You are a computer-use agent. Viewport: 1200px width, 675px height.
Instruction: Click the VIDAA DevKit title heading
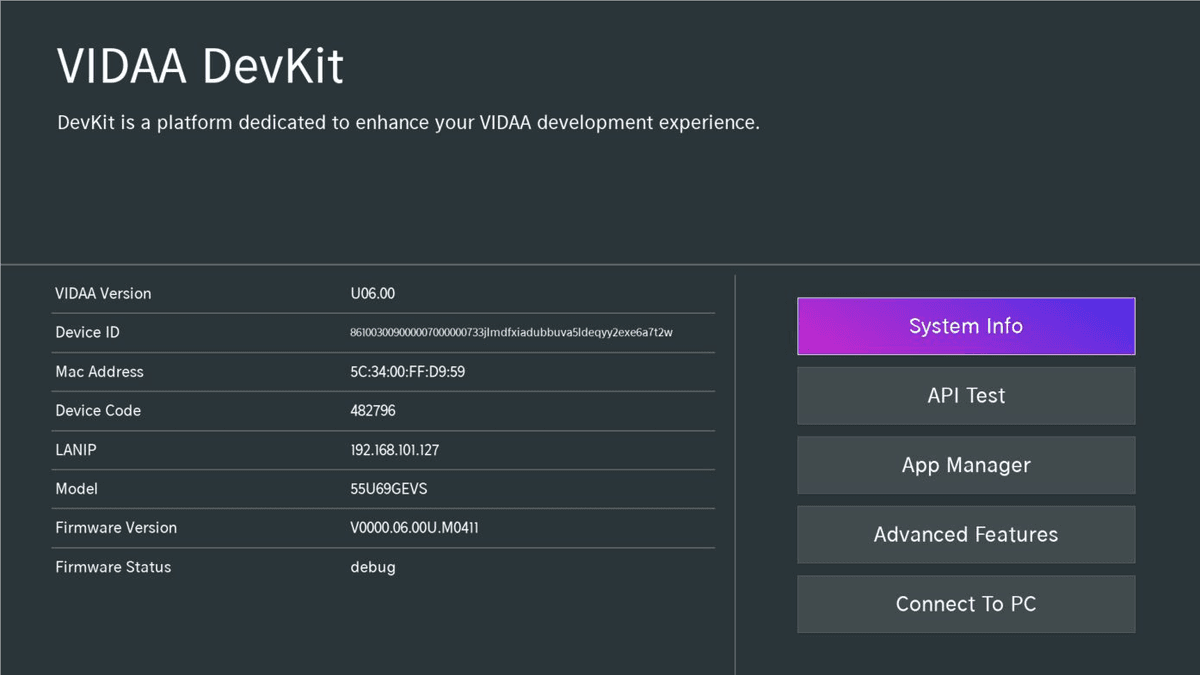(x=200, y=67)
